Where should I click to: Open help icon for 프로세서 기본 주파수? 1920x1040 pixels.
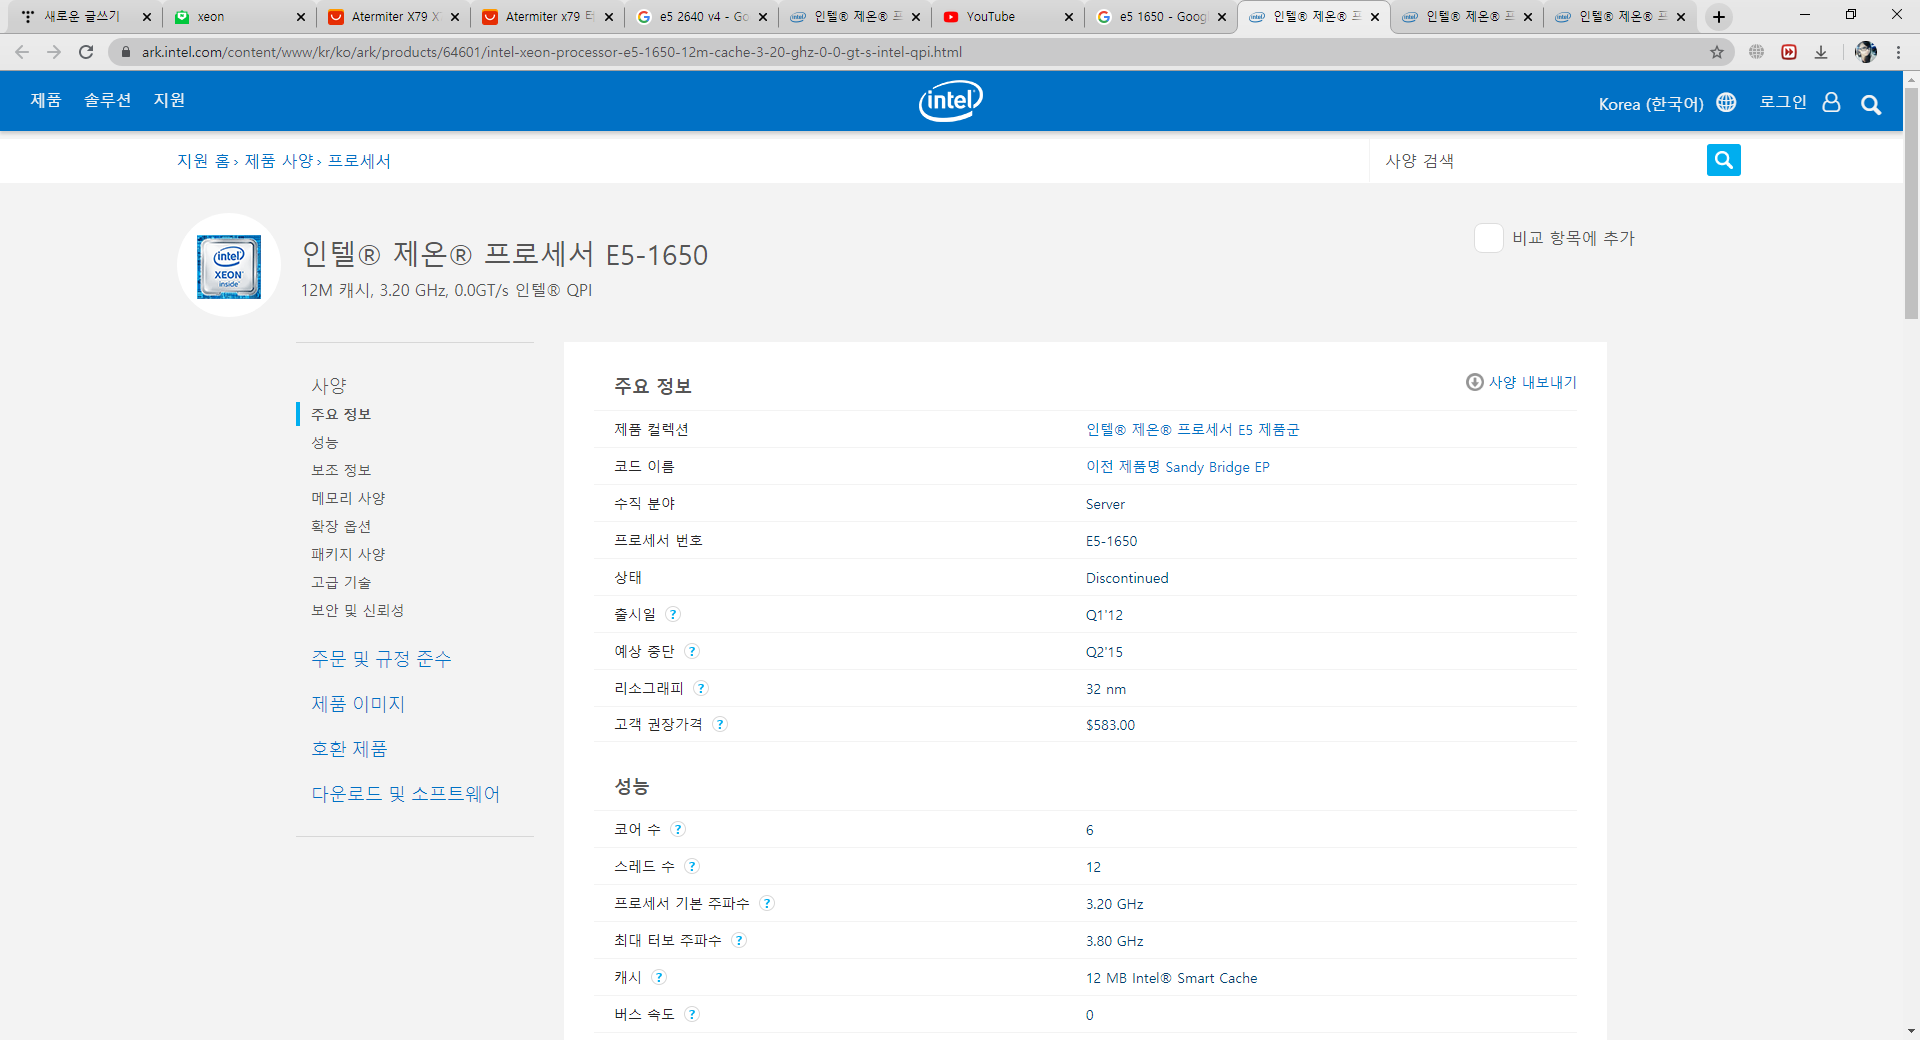coord(767,903)
